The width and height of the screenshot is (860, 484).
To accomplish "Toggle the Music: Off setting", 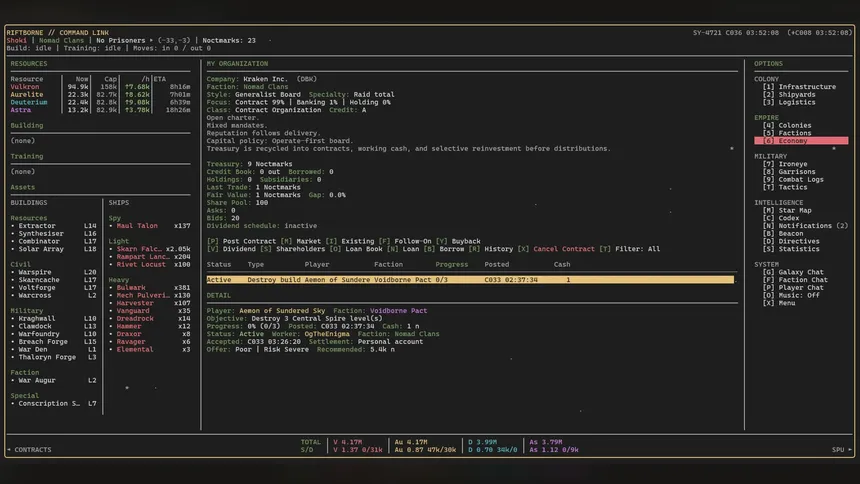I will (x=791, y=295).
